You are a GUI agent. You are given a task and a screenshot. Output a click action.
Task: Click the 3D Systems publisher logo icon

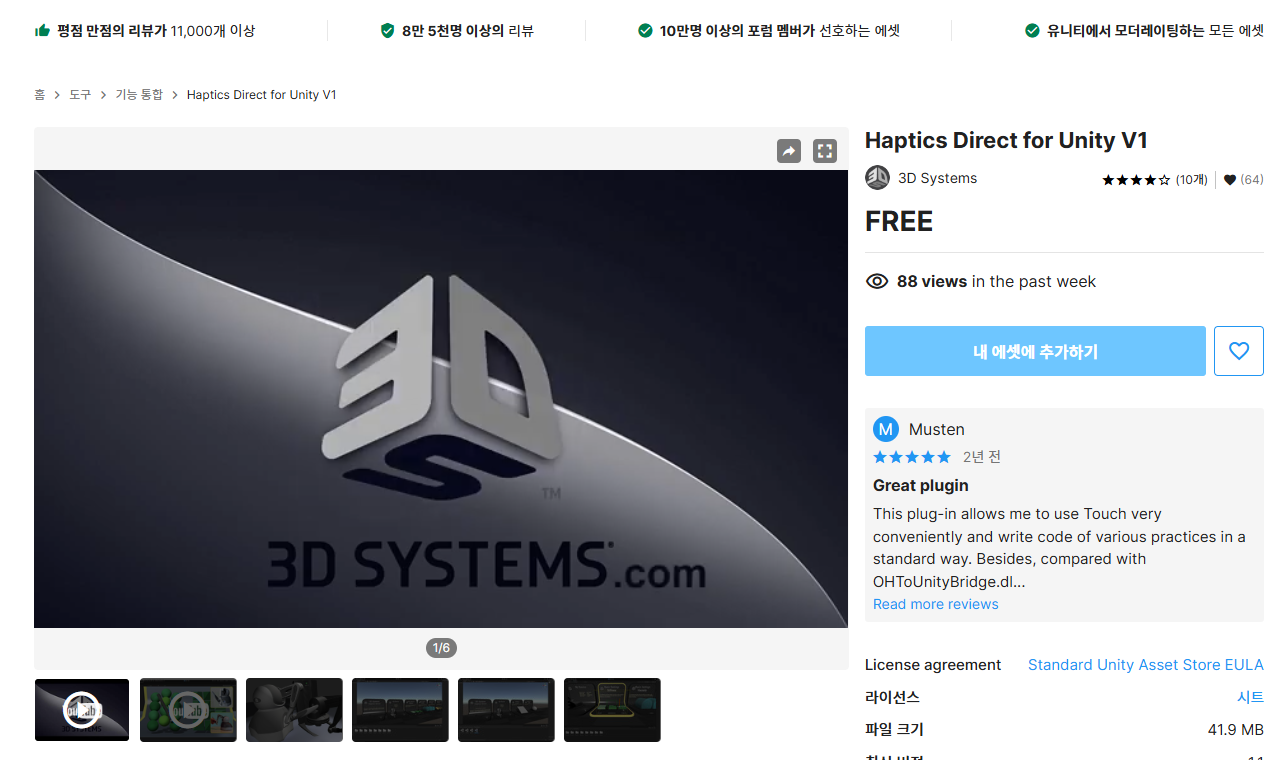tap(877, 178)
